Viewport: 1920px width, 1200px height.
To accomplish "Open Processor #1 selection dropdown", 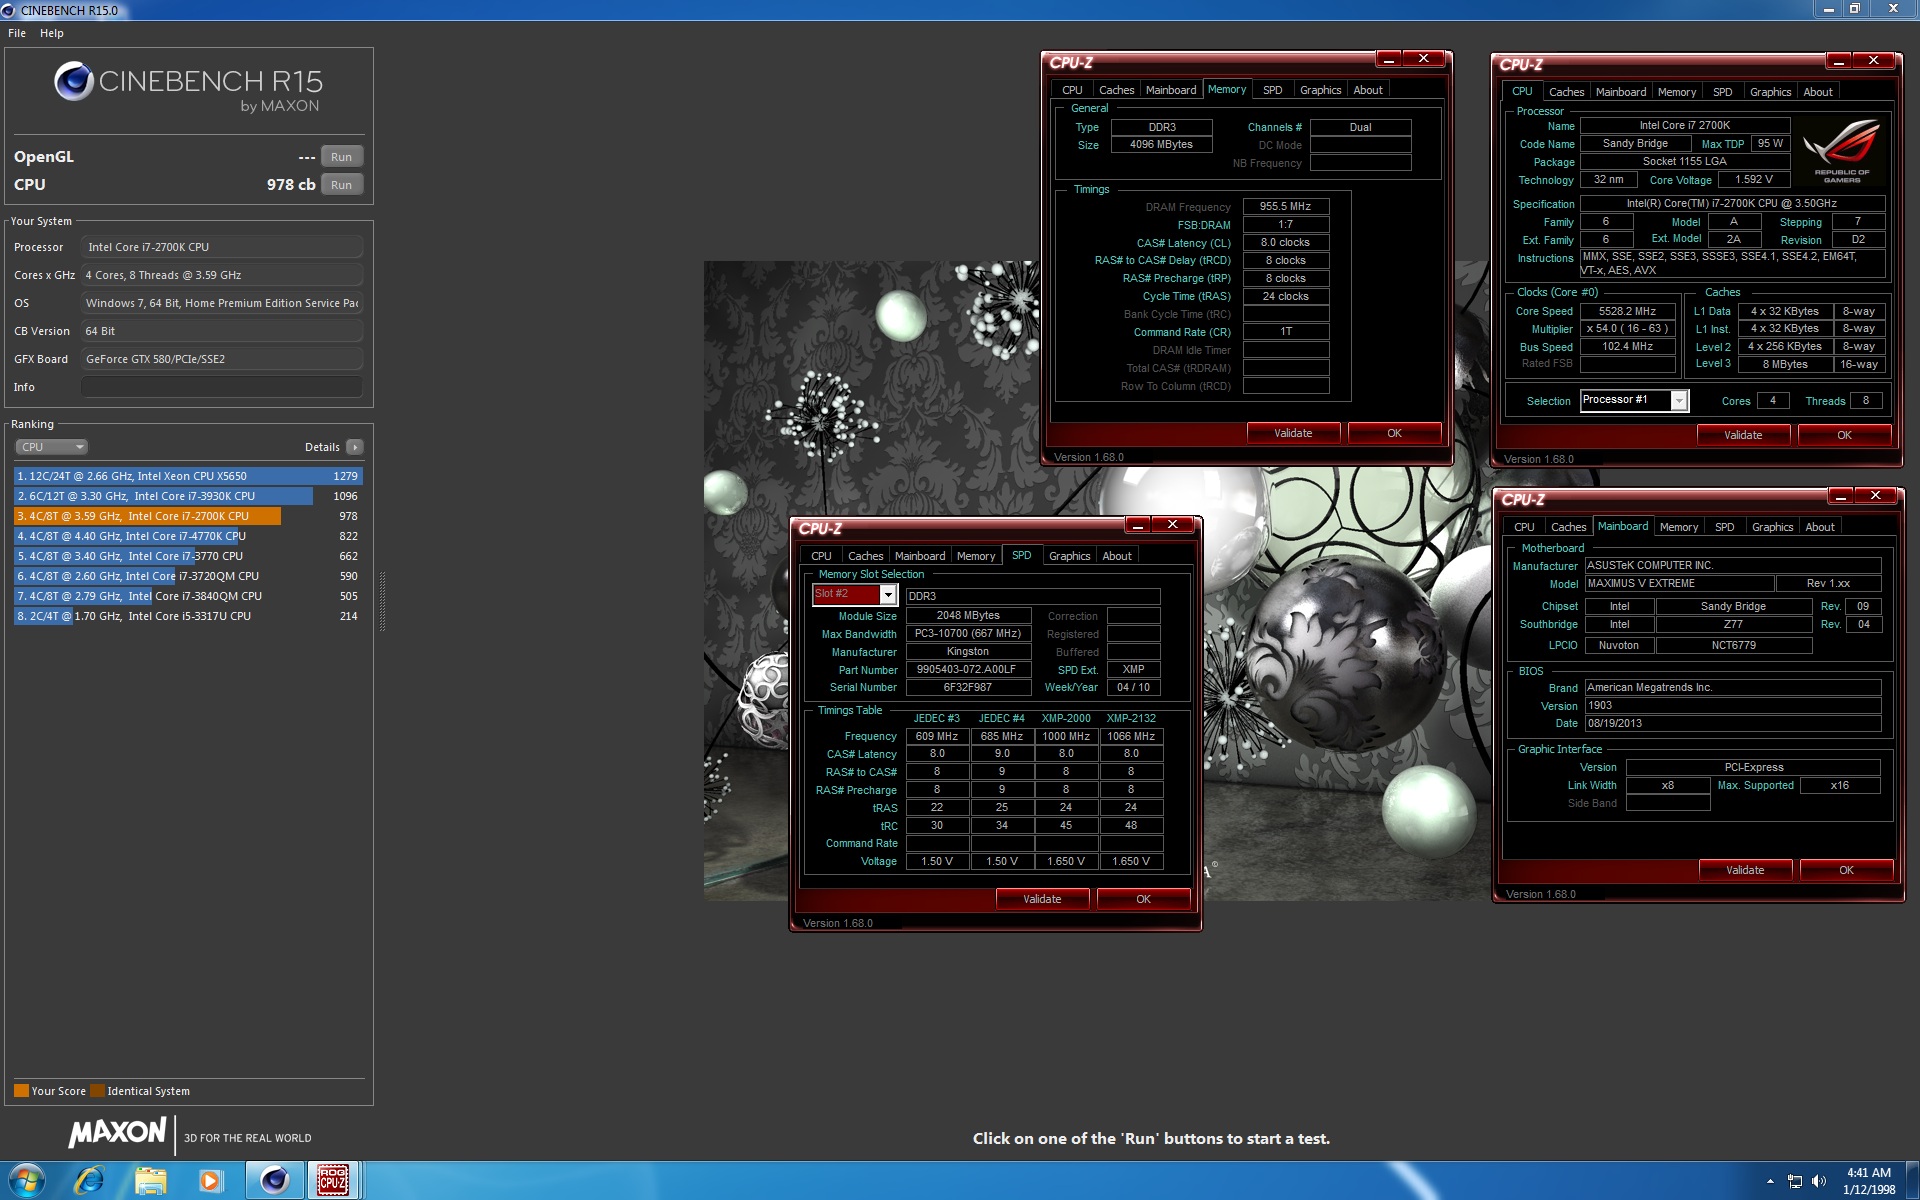I will (x=1679, y=401).
